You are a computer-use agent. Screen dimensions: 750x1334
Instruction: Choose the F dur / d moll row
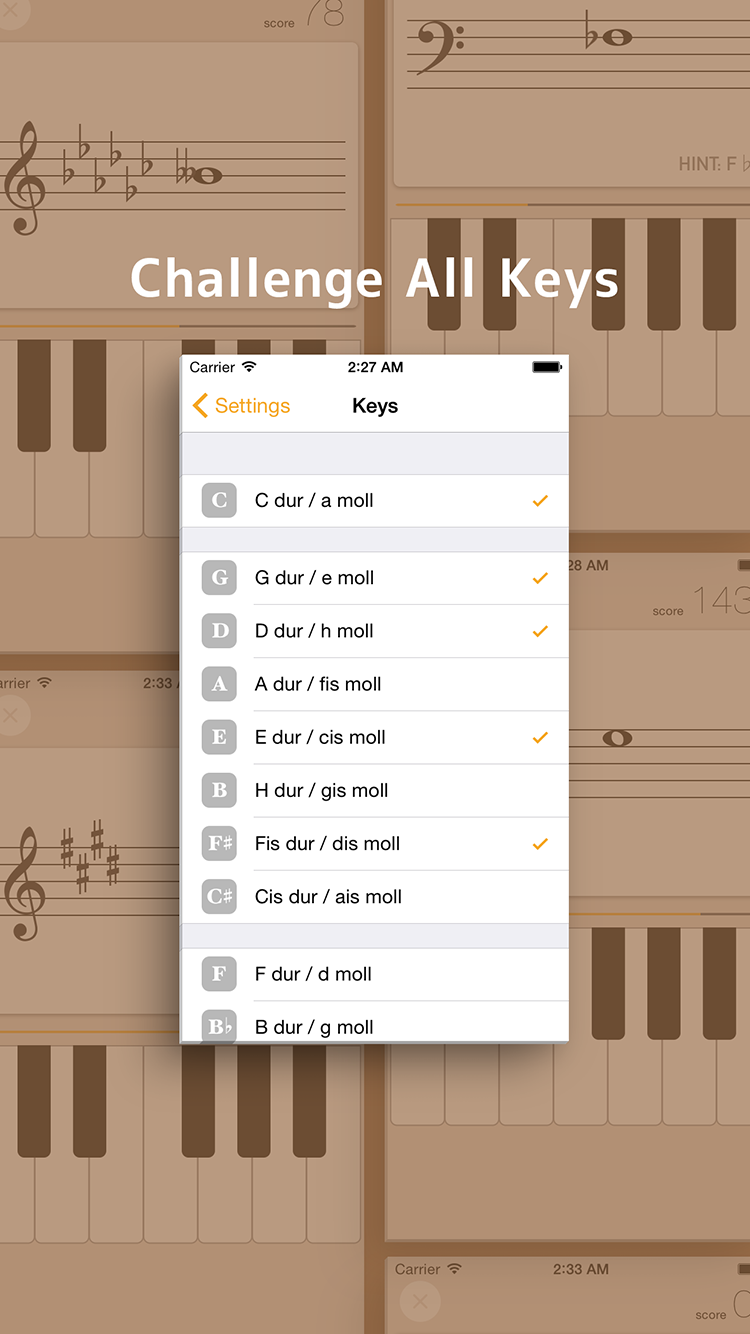pos(374,974)
